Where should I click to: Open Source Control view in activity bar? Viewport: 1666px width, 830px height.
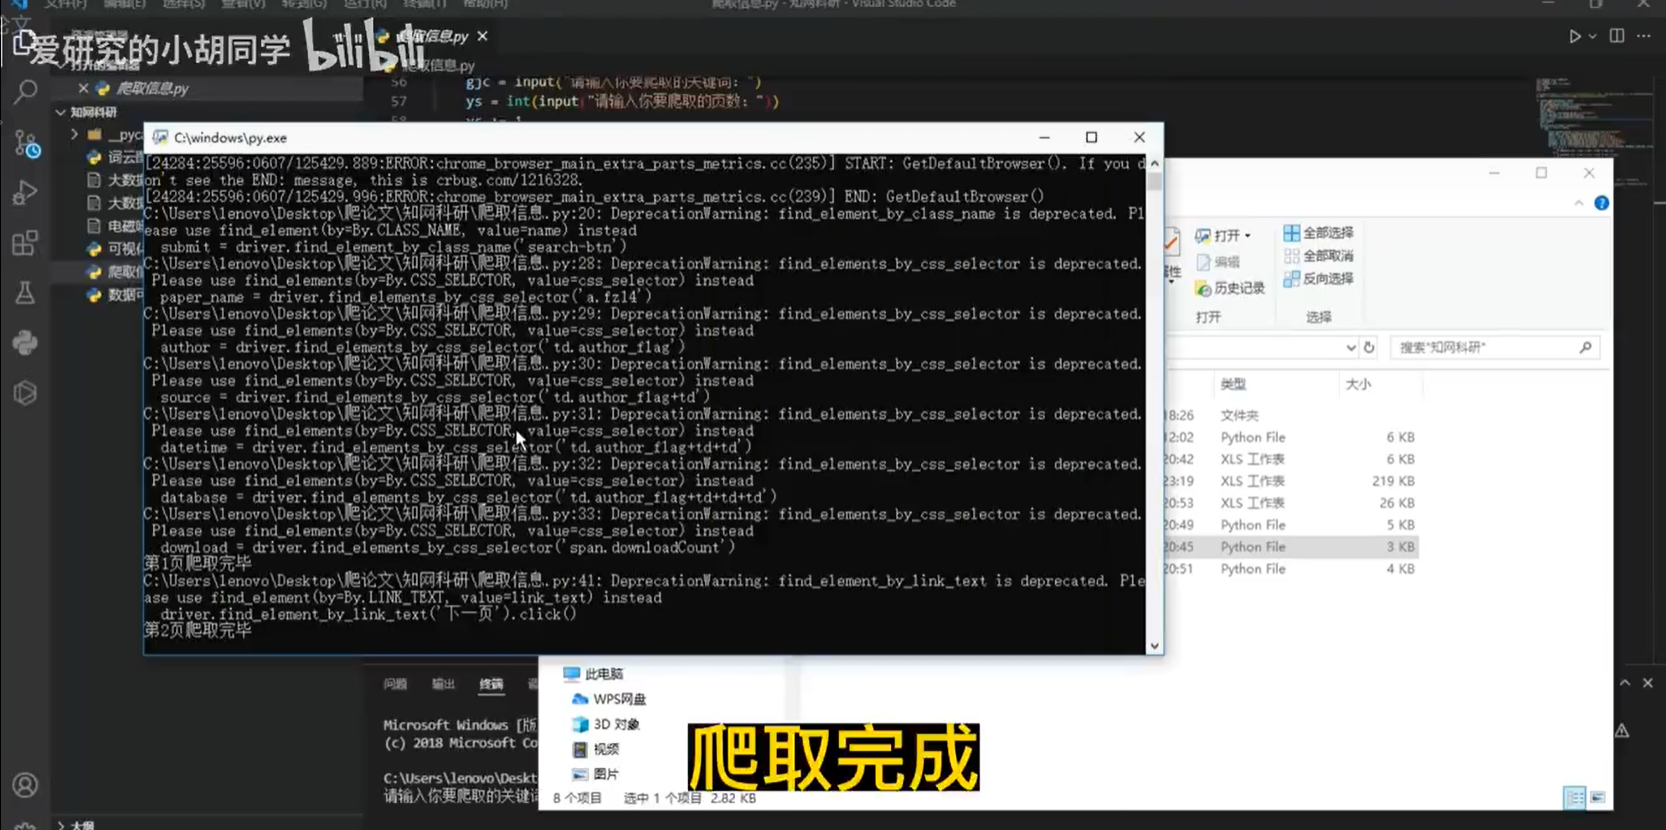click(25, 143)
